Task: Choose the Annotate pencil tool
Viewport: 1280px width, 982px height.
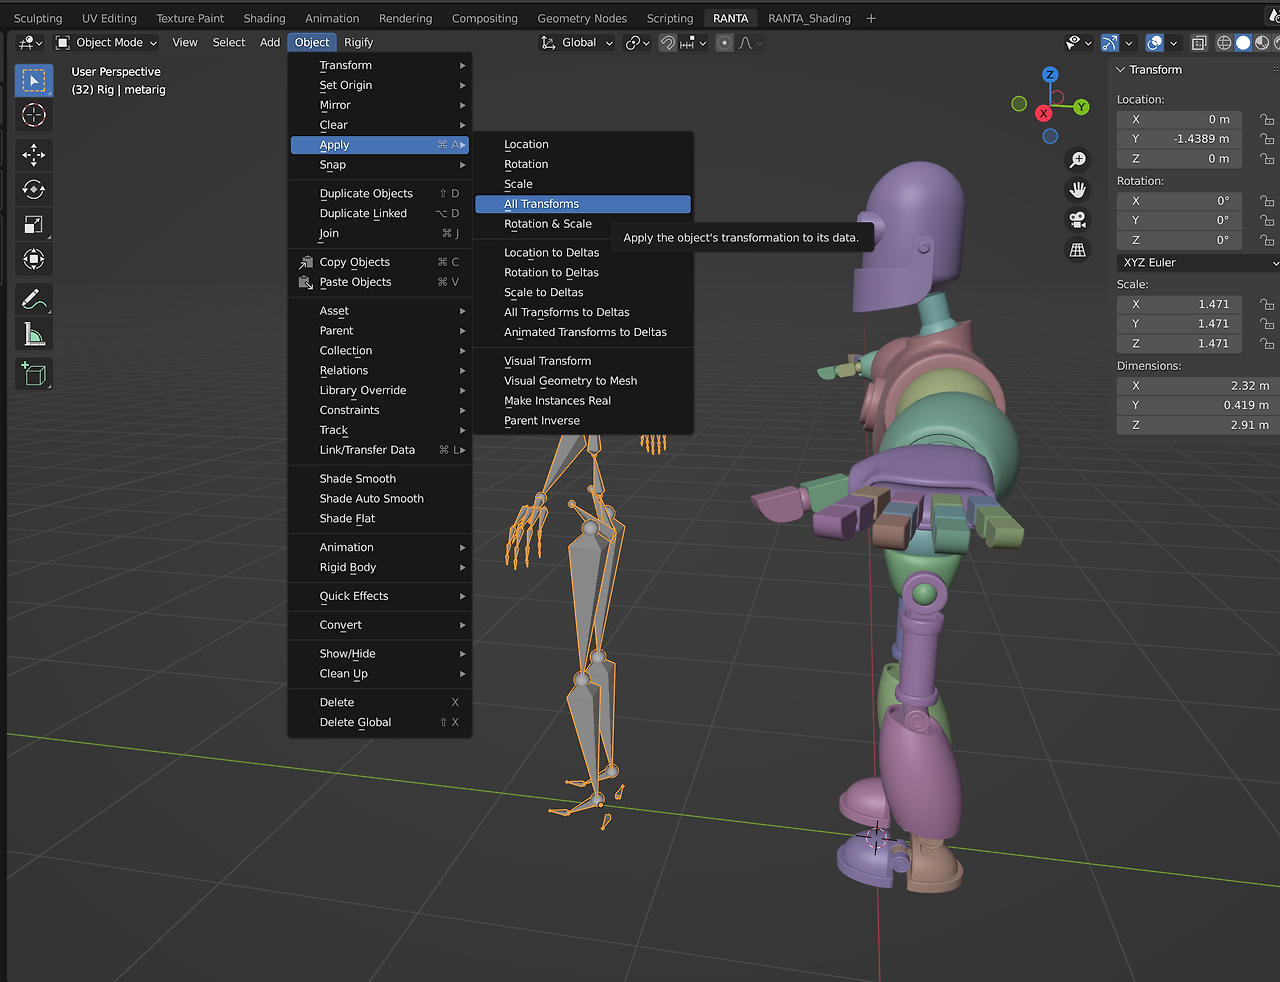Action: [x=34, y=299]
